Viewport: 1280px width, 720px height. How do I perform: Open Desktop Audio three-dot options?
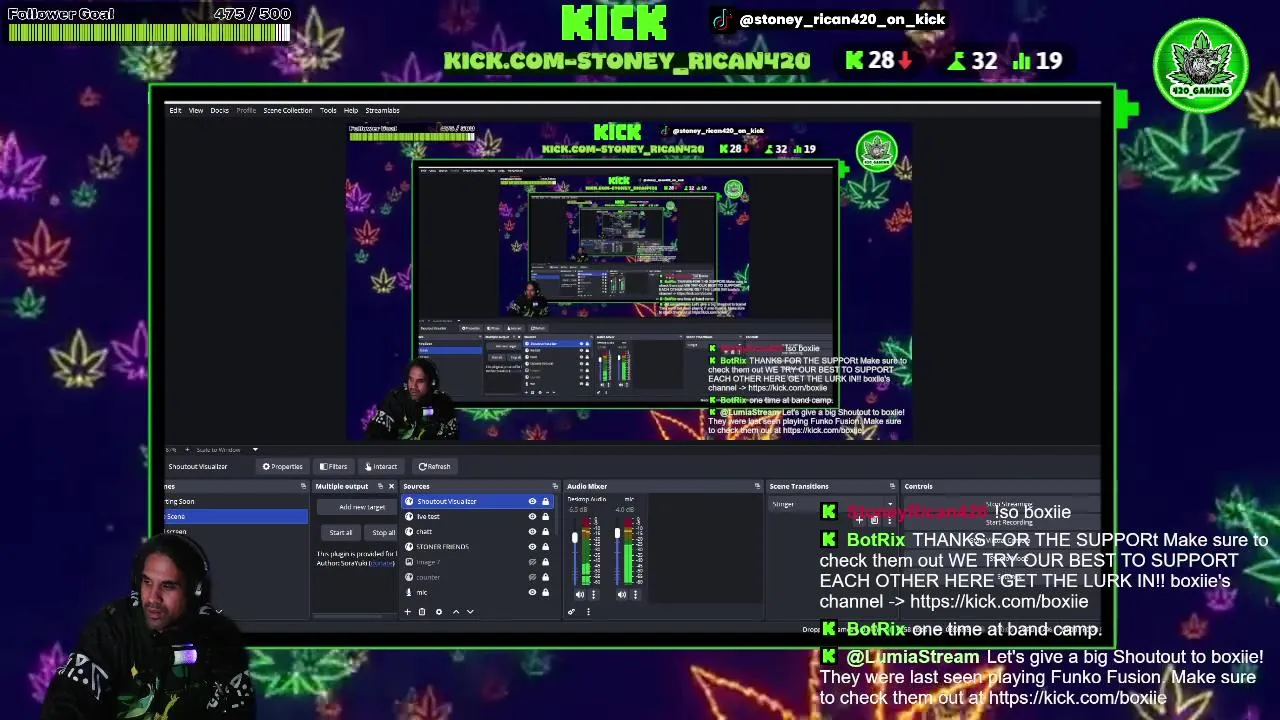(594, 595)
